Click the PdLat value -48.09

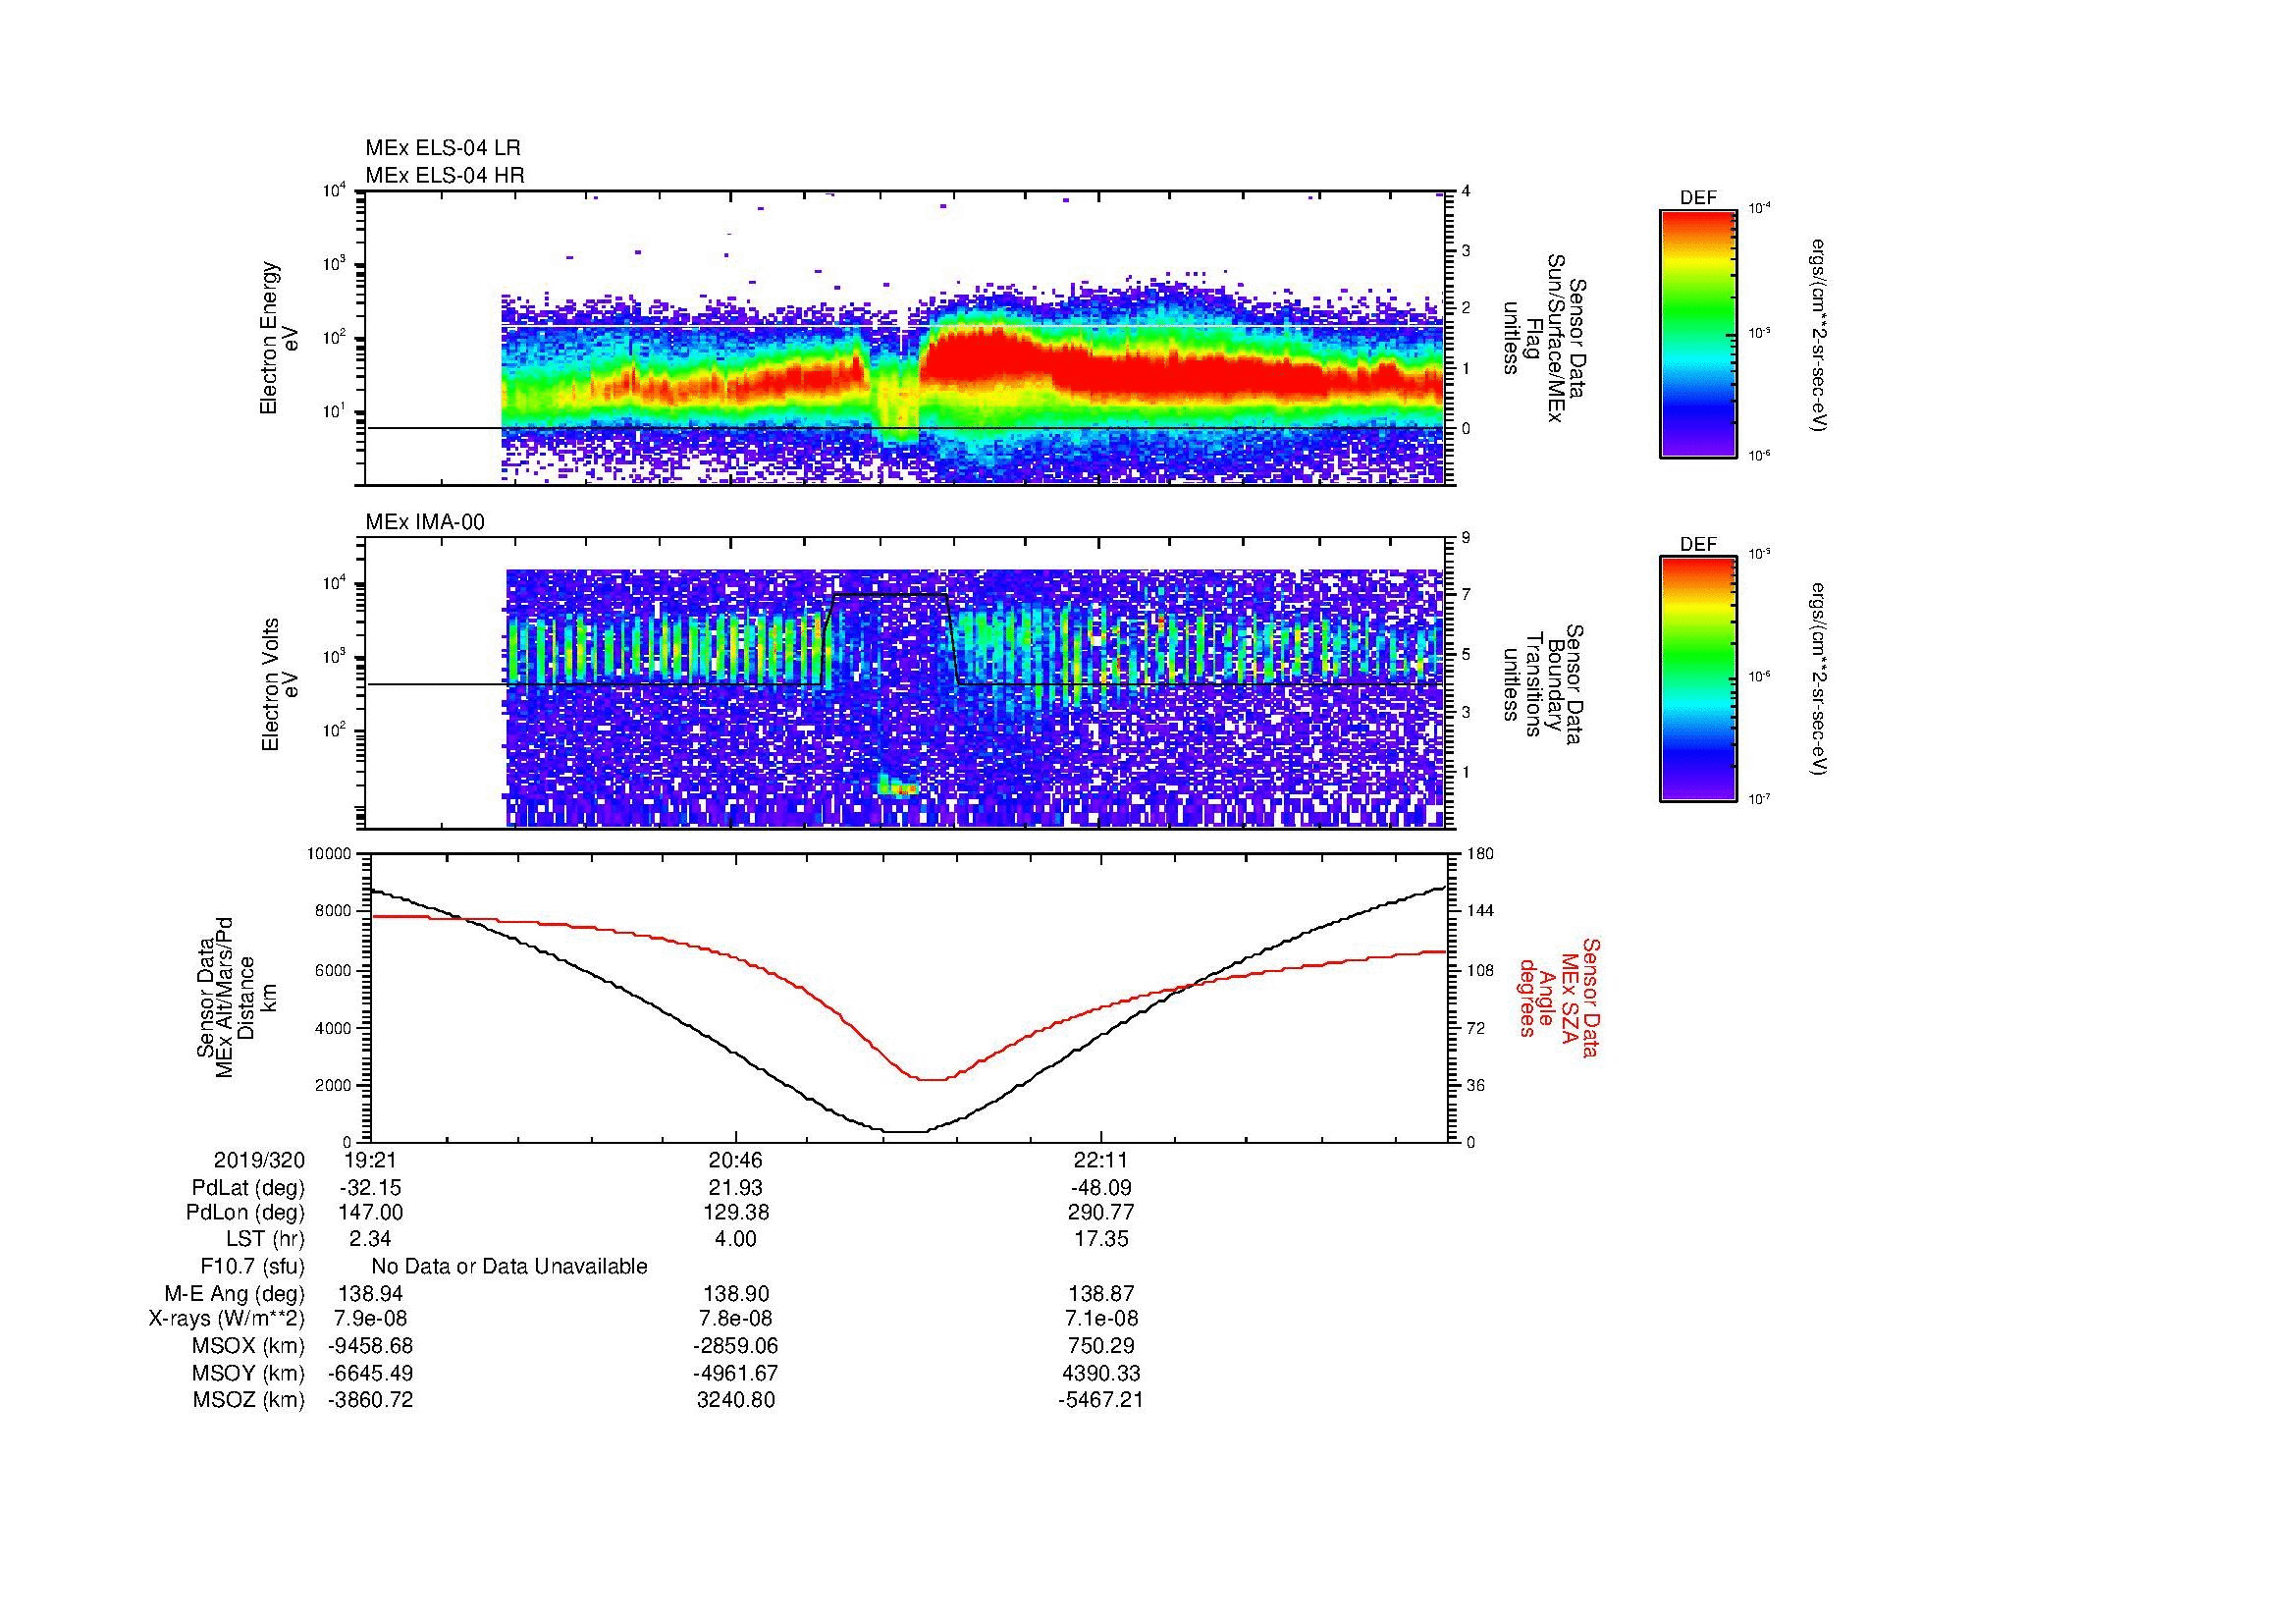coord(1101,1188)
